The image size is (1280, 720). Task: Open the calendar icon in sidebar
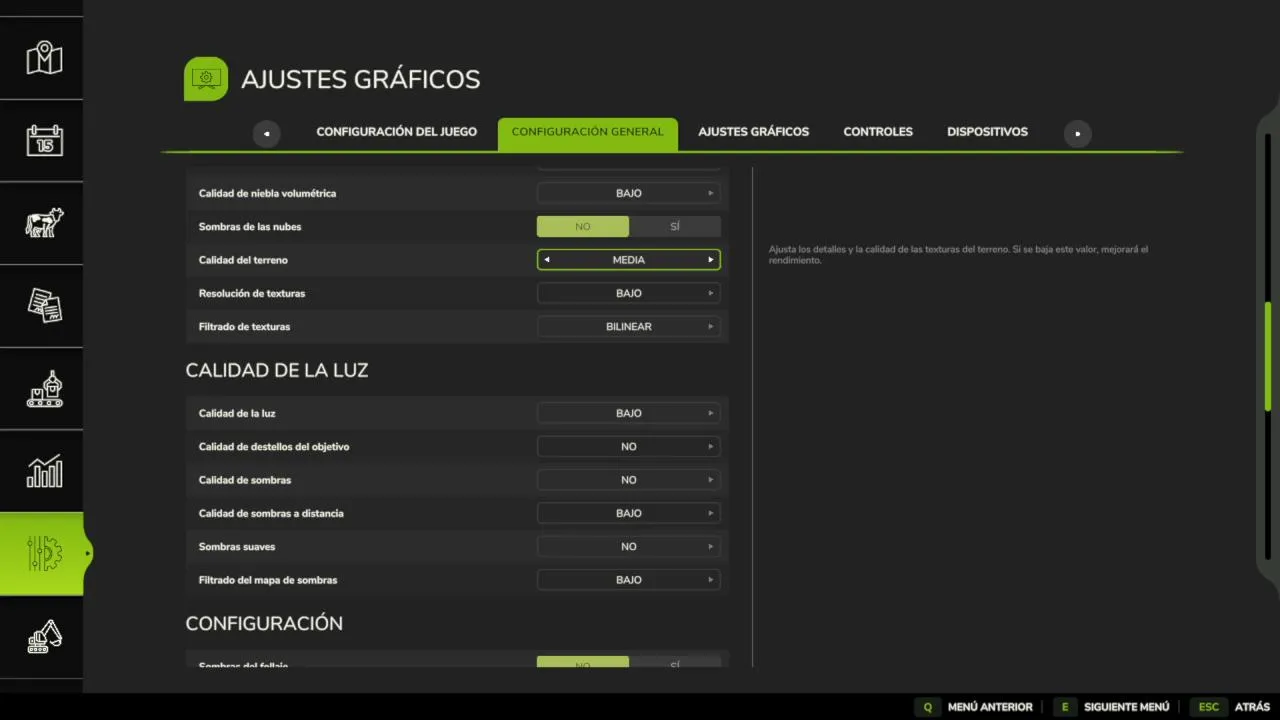point(44,140)
